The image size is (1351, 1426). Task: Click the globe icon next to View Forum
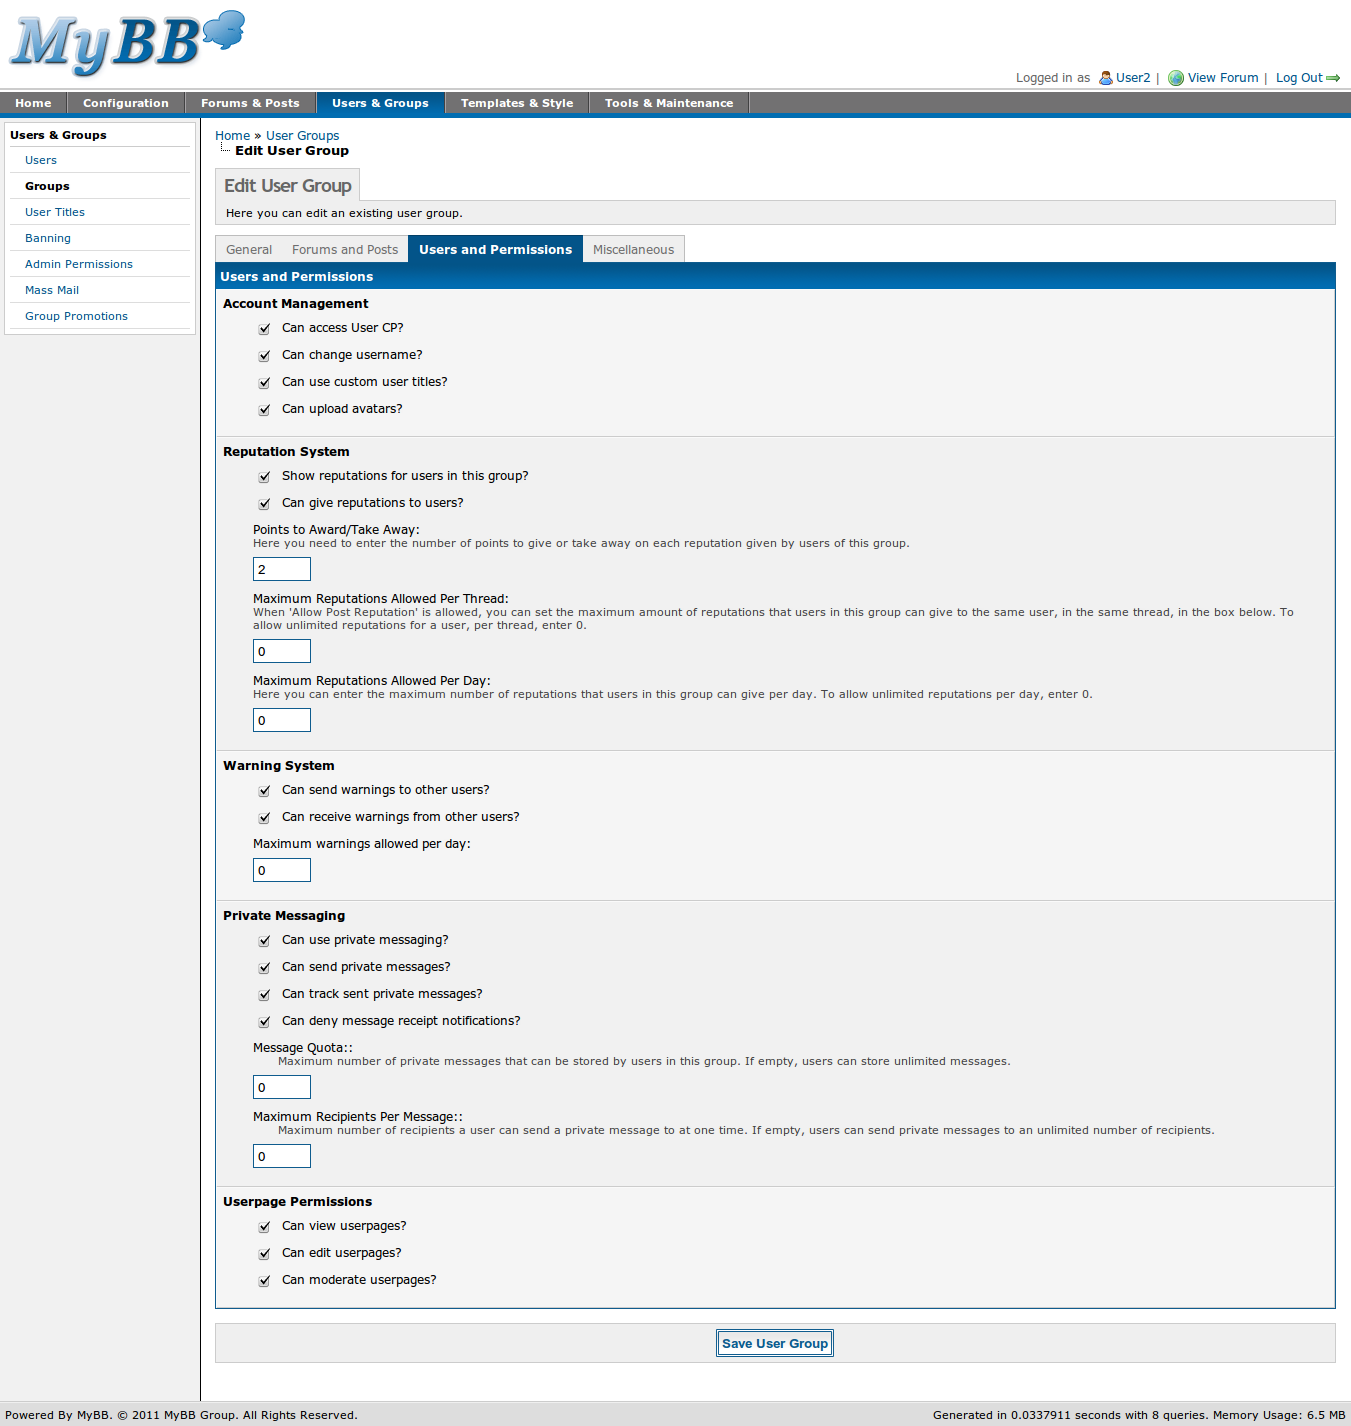pos(1176,78)
